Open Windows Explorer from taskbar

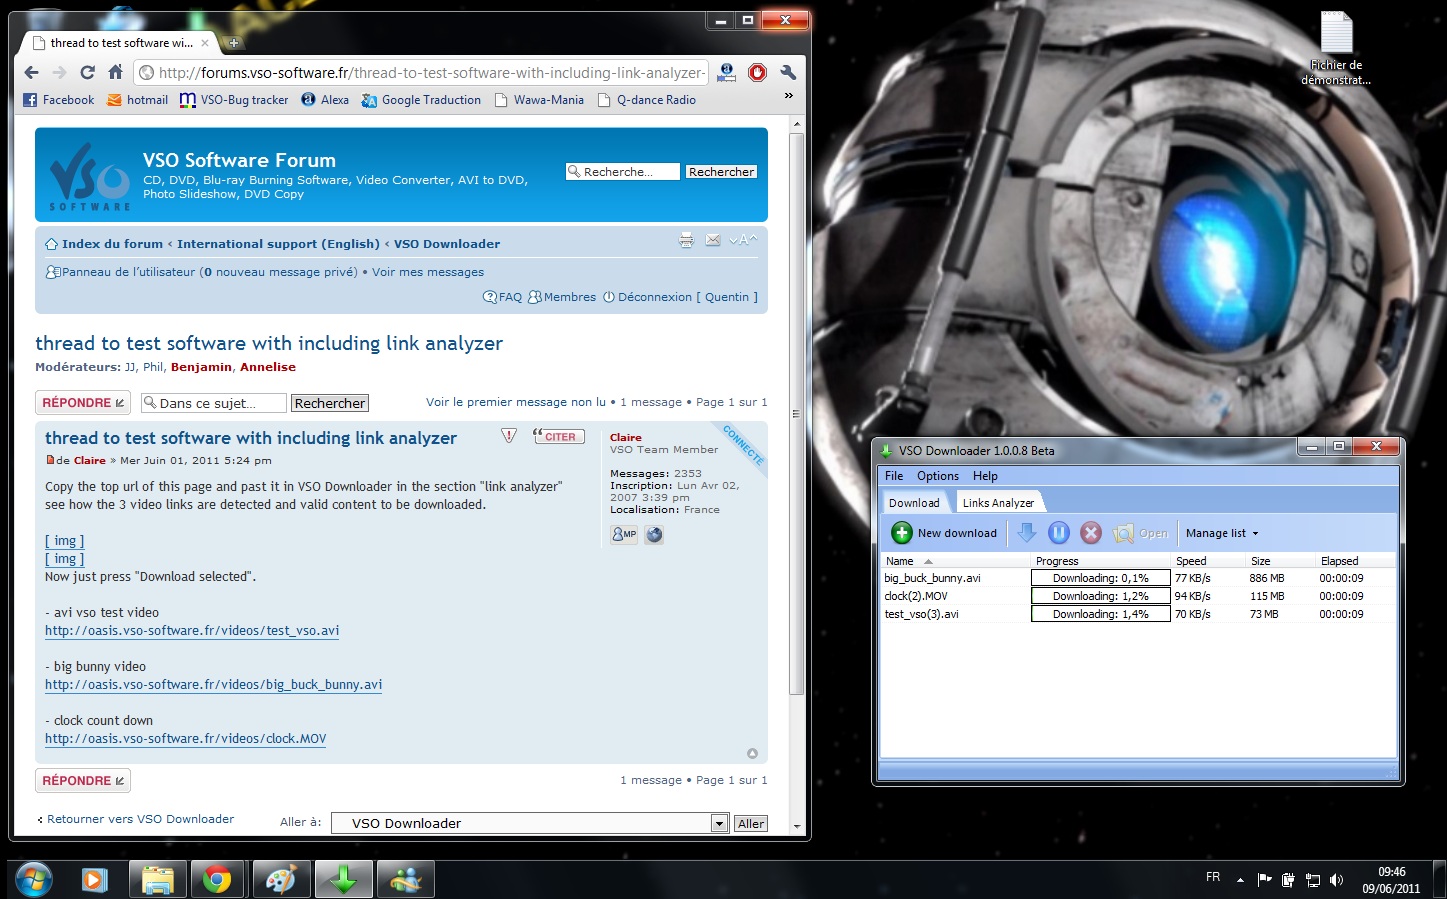(158, 880)
